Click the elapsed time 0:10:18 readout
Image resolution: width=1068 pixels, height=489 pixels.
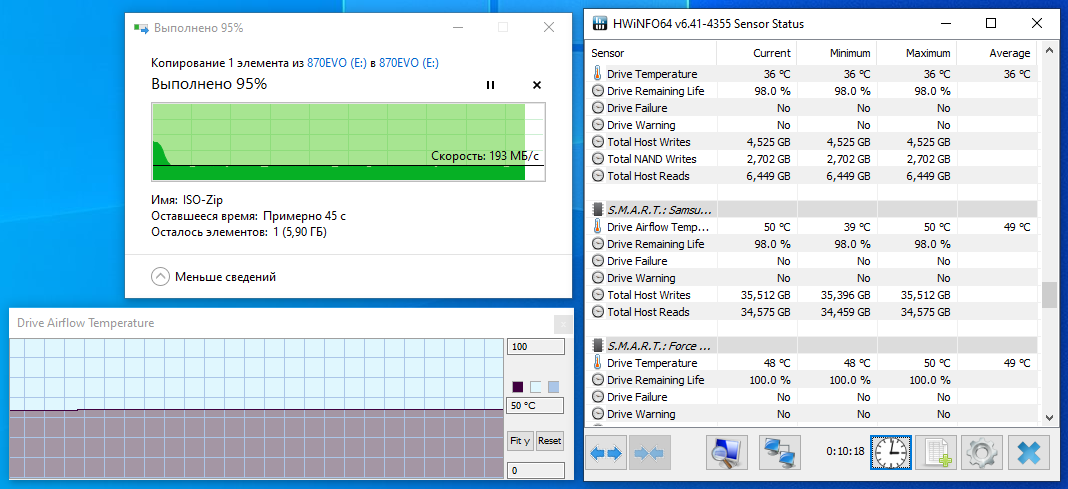tap(845, 451)
